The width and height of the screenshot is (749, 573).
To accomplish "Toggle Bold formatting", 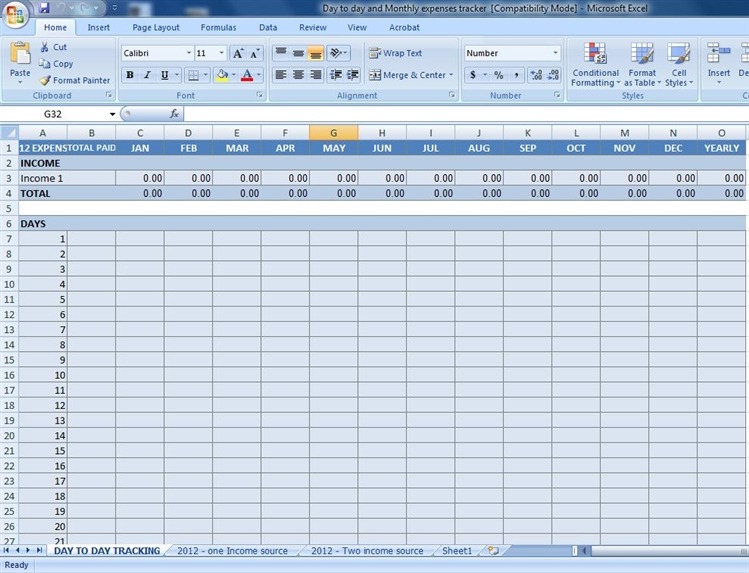I will (130, 75).
